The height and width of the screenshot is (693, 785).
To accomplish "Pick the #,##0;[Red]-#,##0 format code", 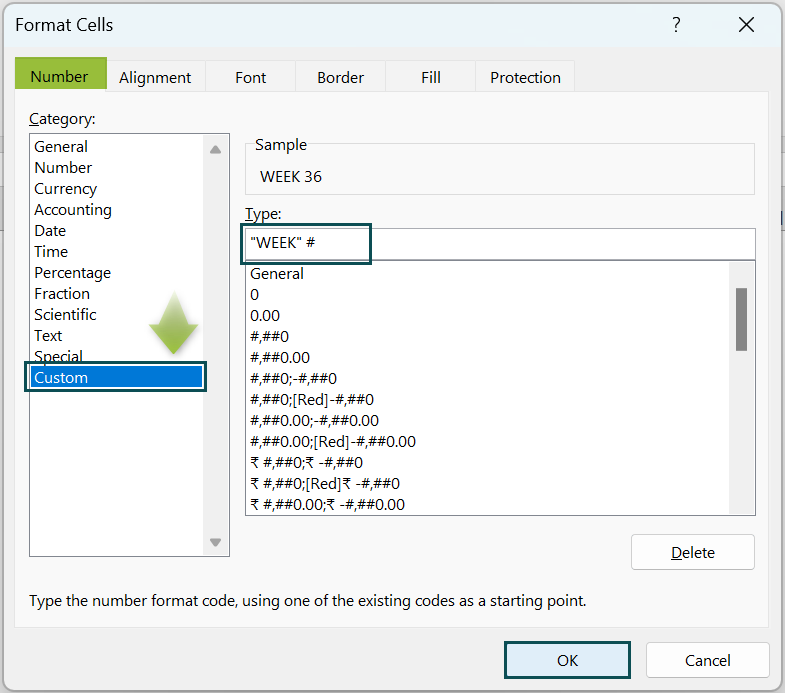I will pyautogui.click(x=488, y=400).
